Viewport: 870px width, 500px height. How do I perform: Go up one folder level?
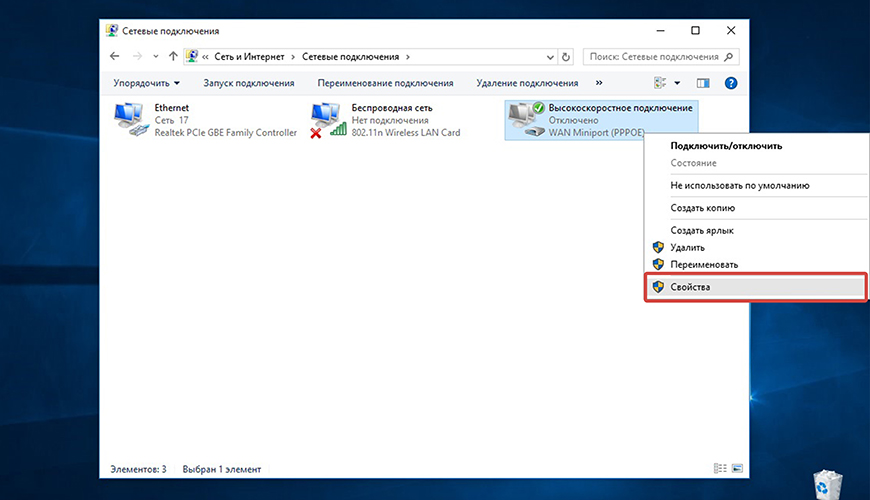point(173,56)
